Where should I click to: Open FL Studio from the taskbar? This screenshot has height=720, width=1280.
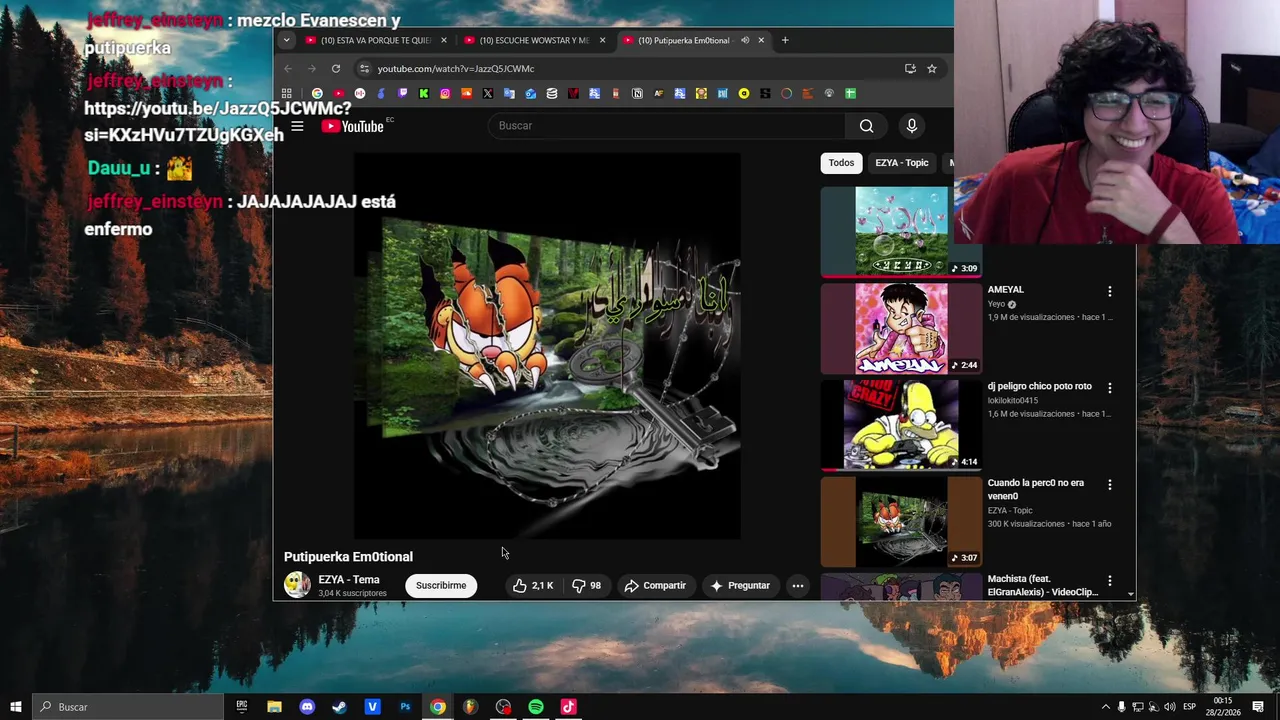click(x=470, y=707)
